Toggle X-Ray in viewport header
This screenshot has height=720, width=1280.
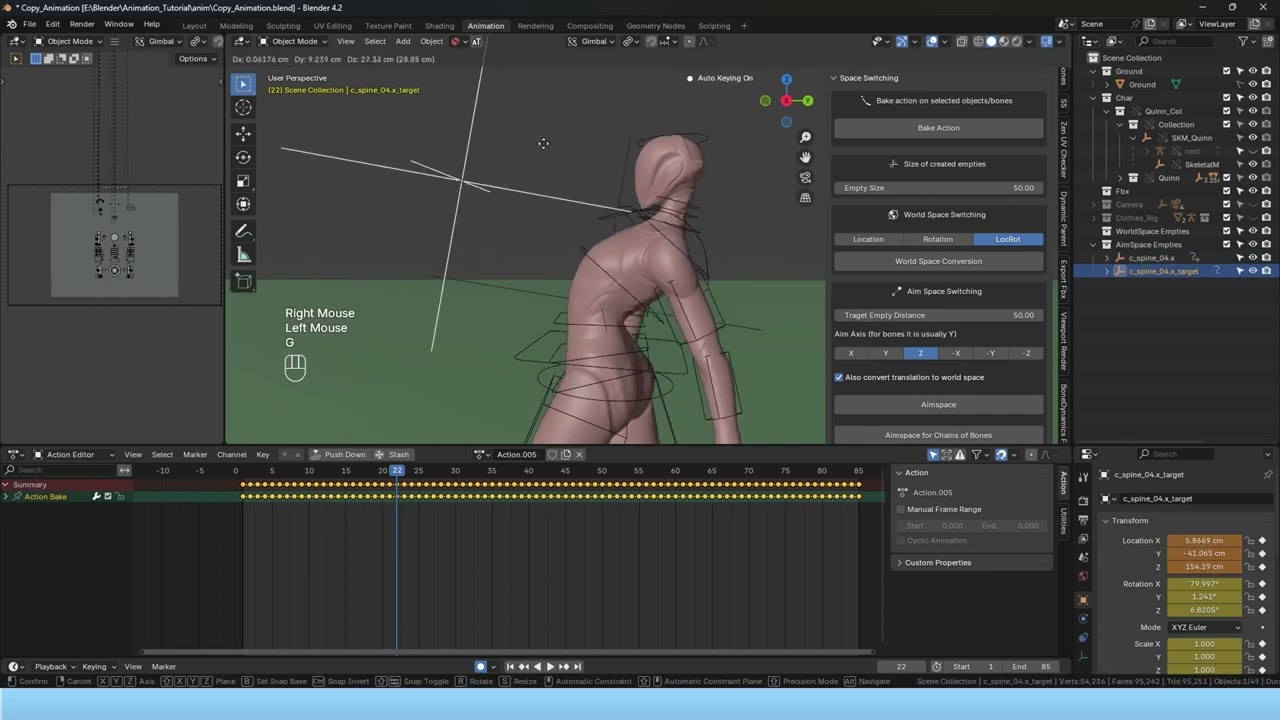point(962,41)
